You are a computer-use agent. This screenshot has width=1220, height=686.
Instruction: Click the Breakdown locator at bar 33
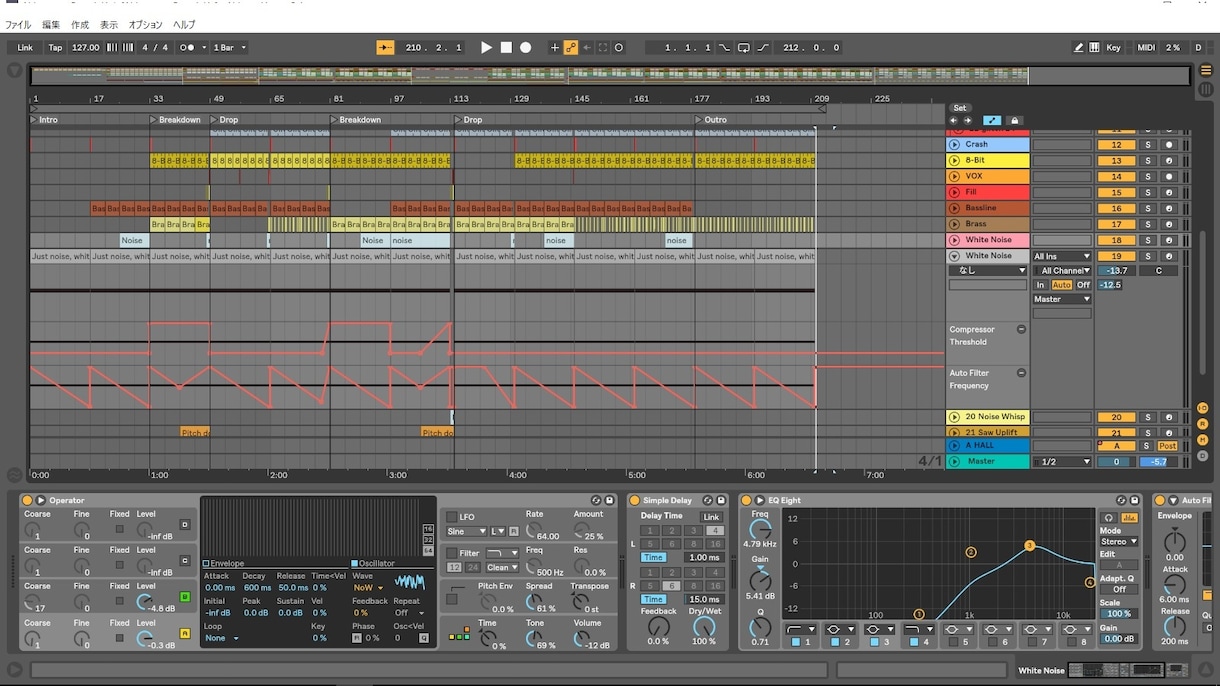(175, 120)
